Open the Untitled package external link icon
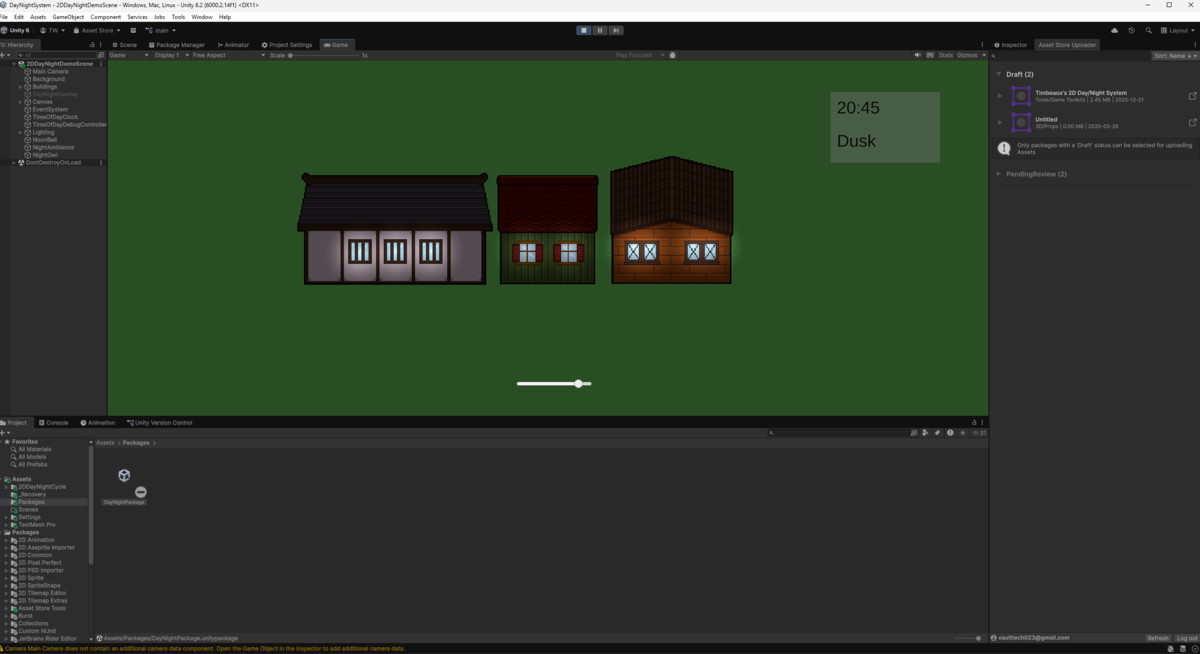 coord(1192,122)
